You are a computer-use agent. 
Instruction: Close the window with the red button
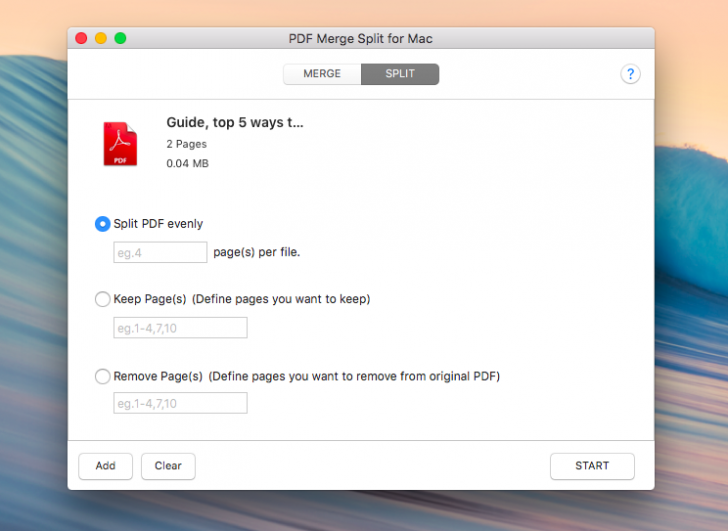[x=81, y=38]
